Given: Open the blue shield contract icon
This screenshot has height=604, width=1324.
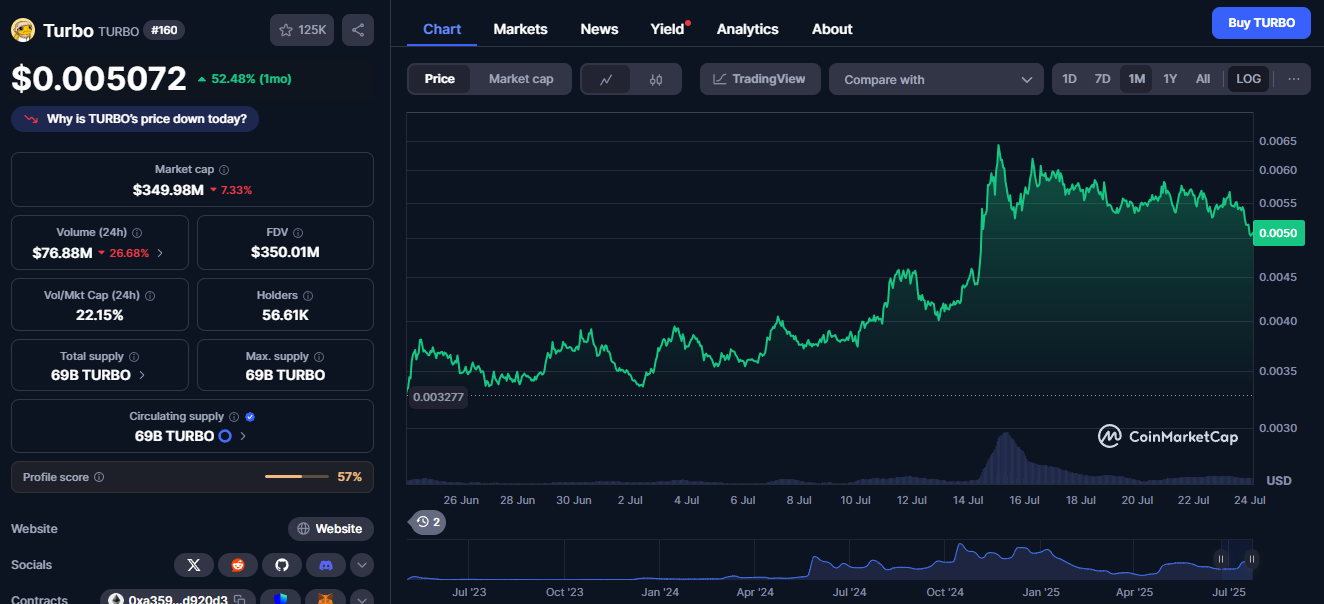Looking at the screenshot, I should point(280,600).
